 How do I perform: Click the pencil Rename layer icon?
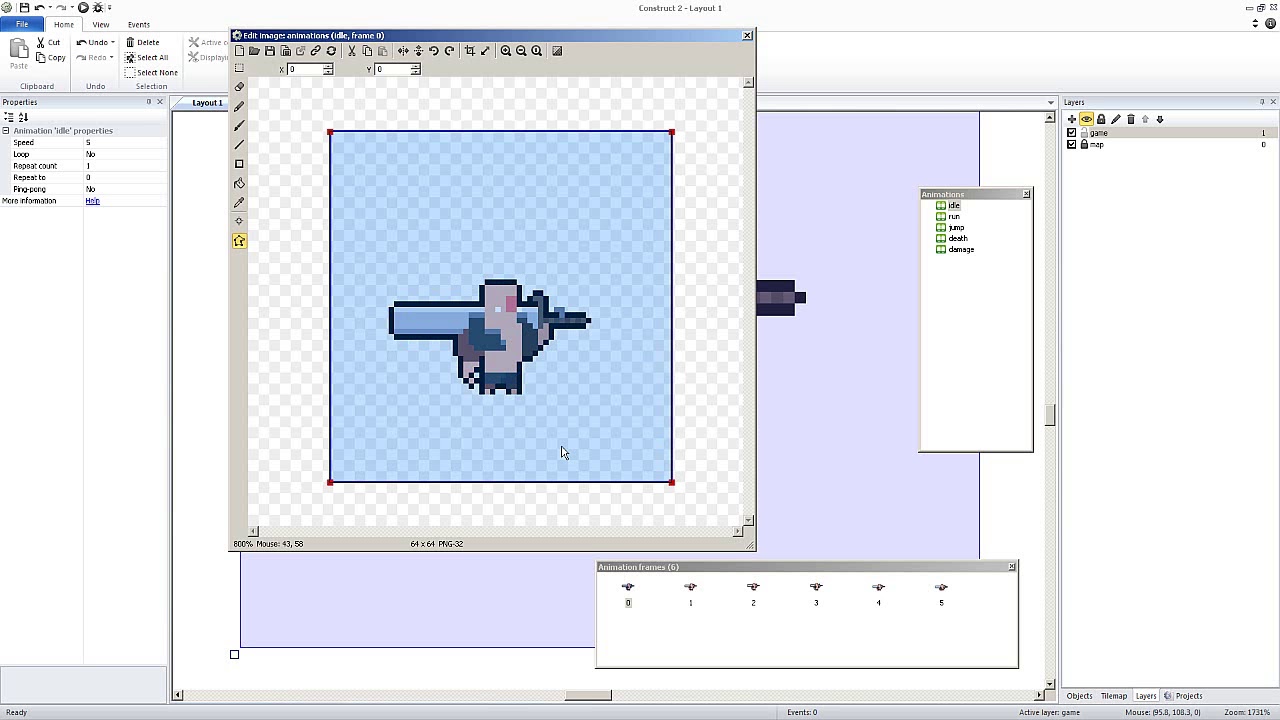(x=1116, y=119)
